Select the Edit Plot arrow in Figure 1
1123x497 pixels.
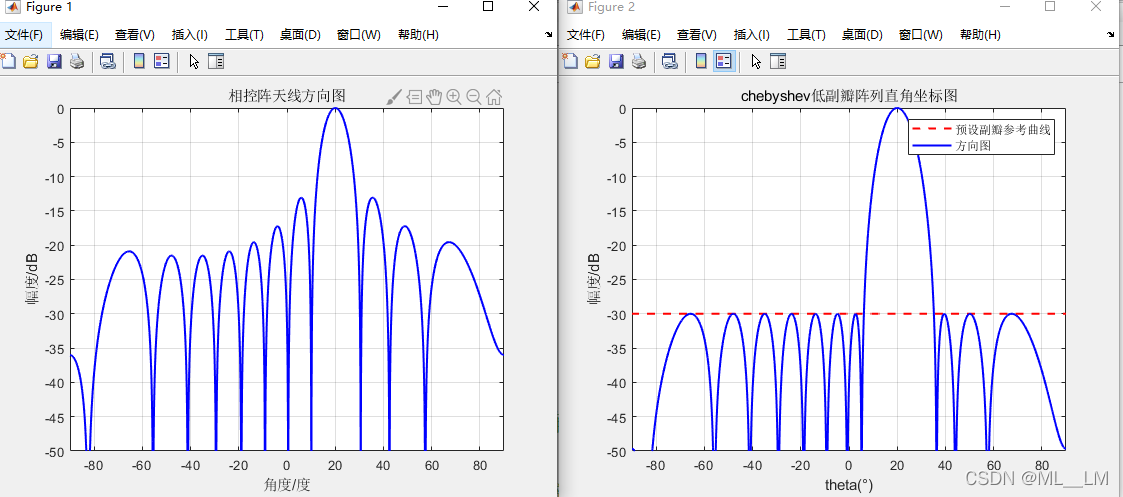tap(194, 61)
